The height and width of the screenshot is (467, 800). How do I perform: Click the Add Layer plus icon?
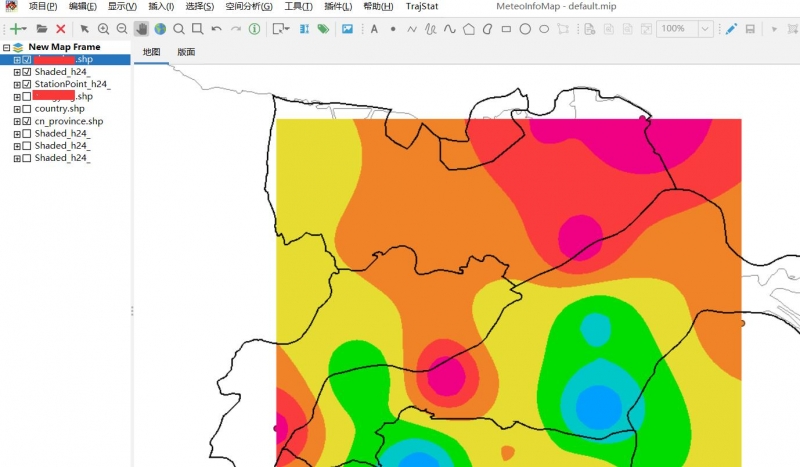[15, 29]
